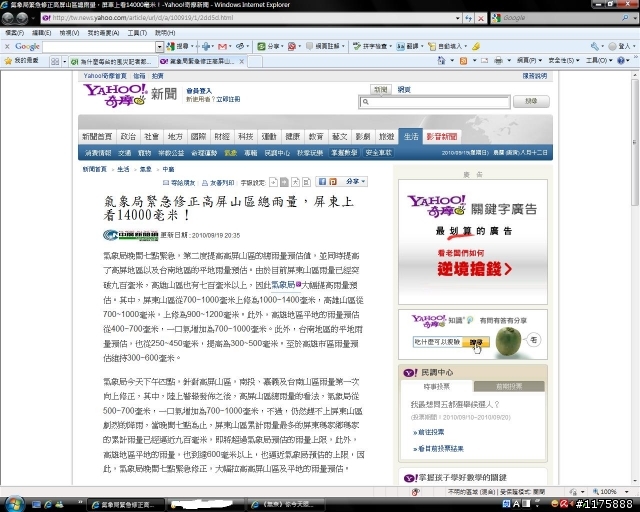
Task: Click the 會員登入 member login link
Action: (x=199, y=91)
